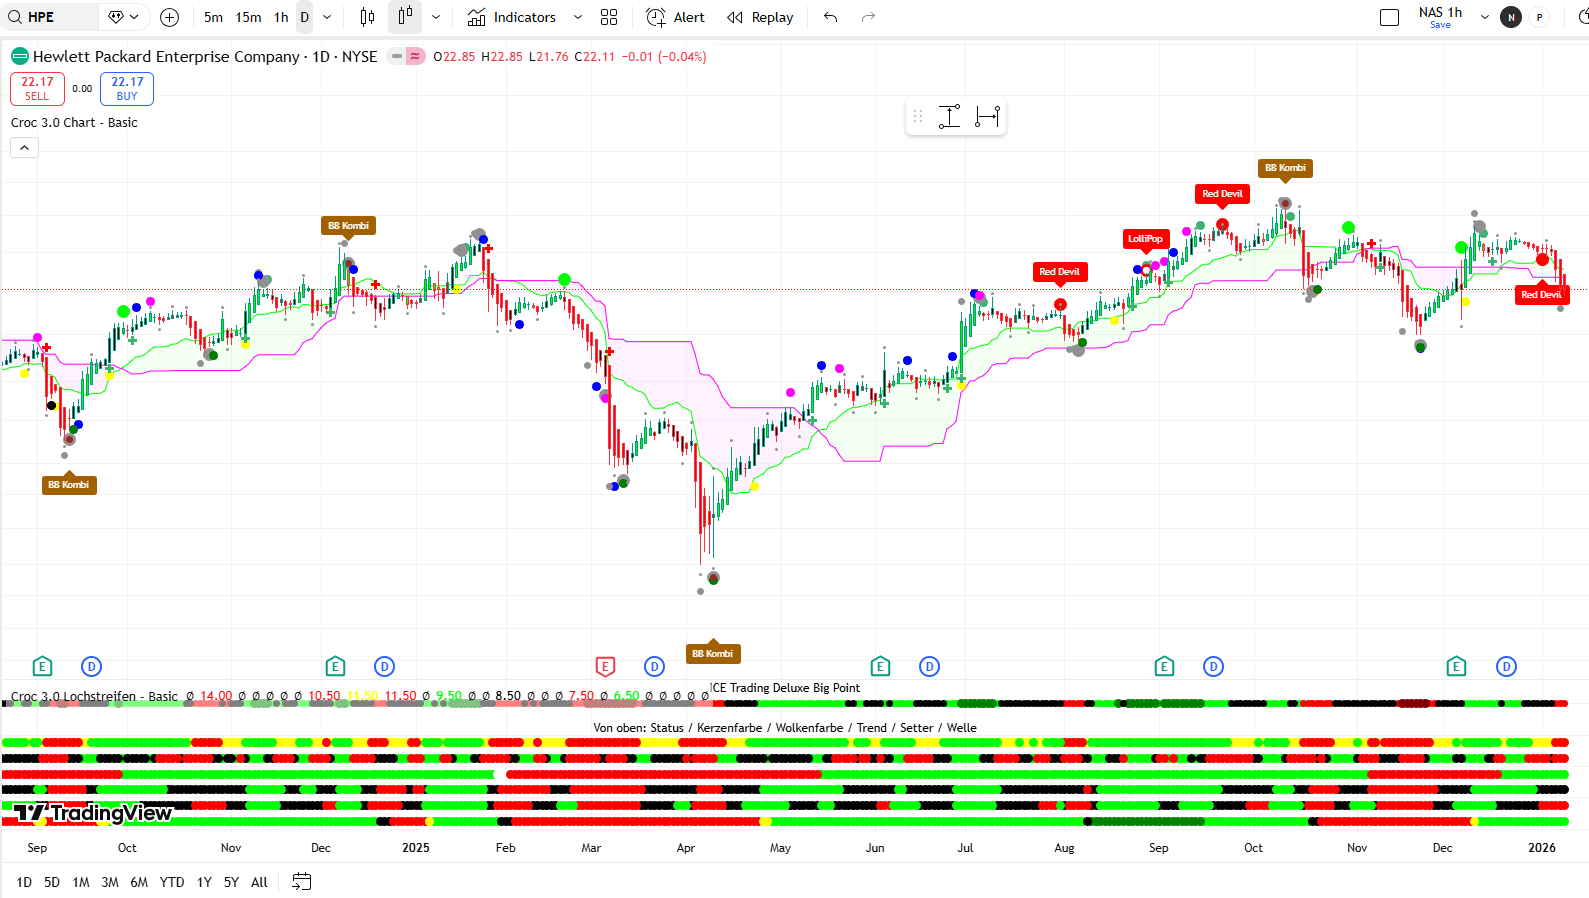This screenshot has height=898, width=1589.
Task: Click the HPE symbol search field
Action: pyautogui.click(x=50, y=17)
